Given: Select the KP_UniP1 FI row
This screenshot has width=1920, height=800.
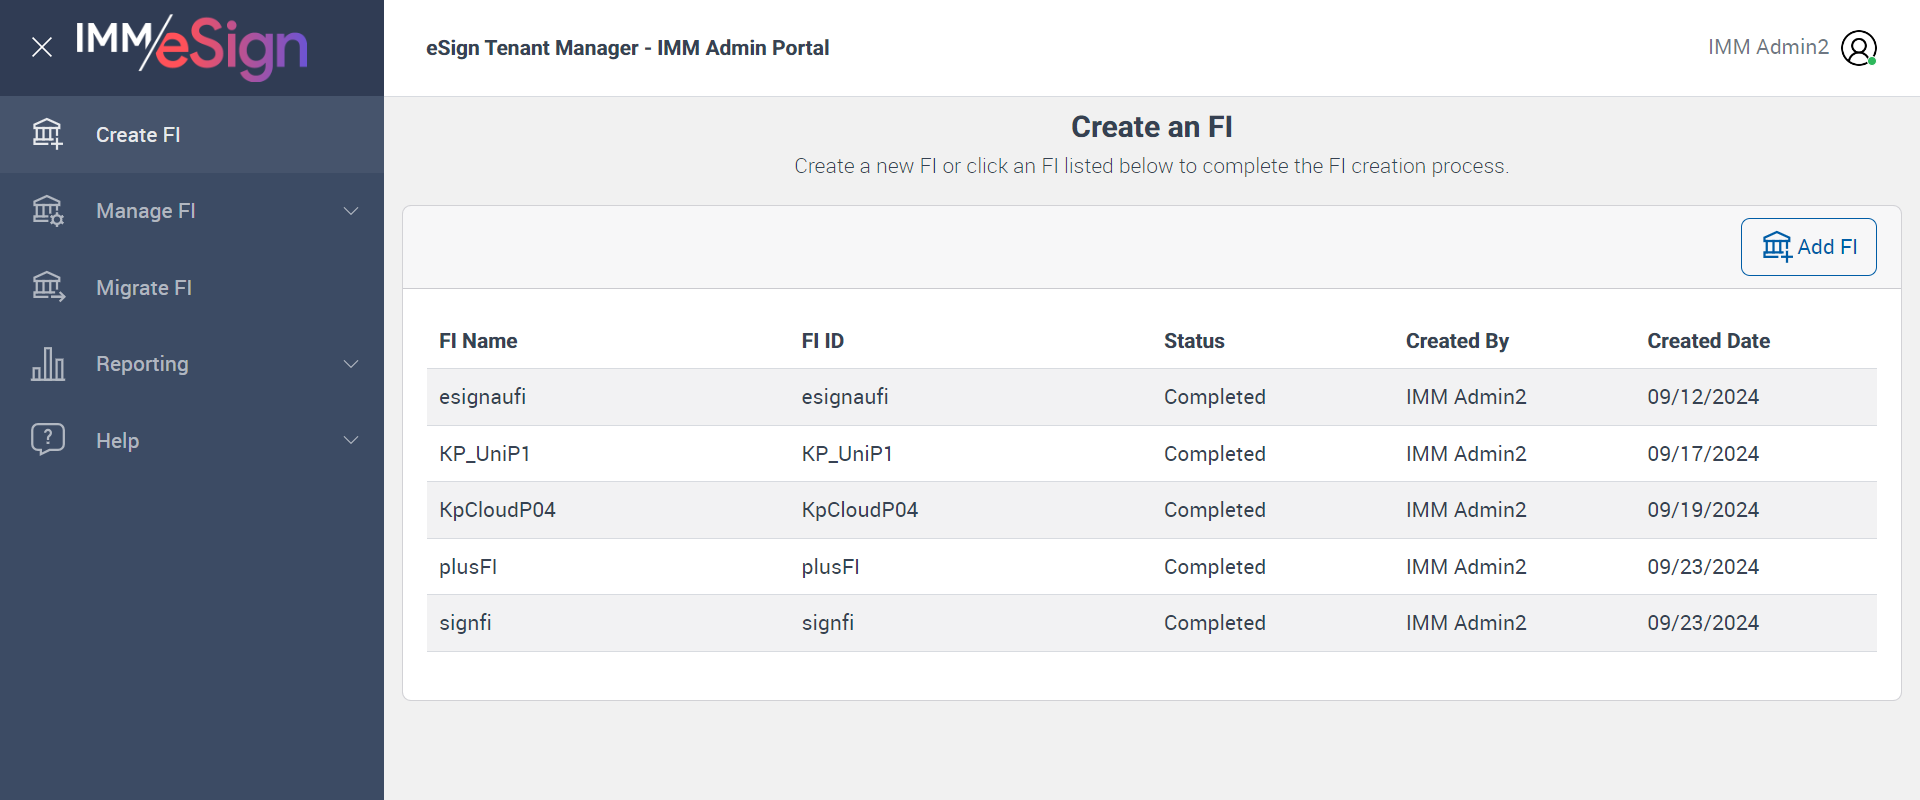Looking at the screenshot, I should (485, 454).
